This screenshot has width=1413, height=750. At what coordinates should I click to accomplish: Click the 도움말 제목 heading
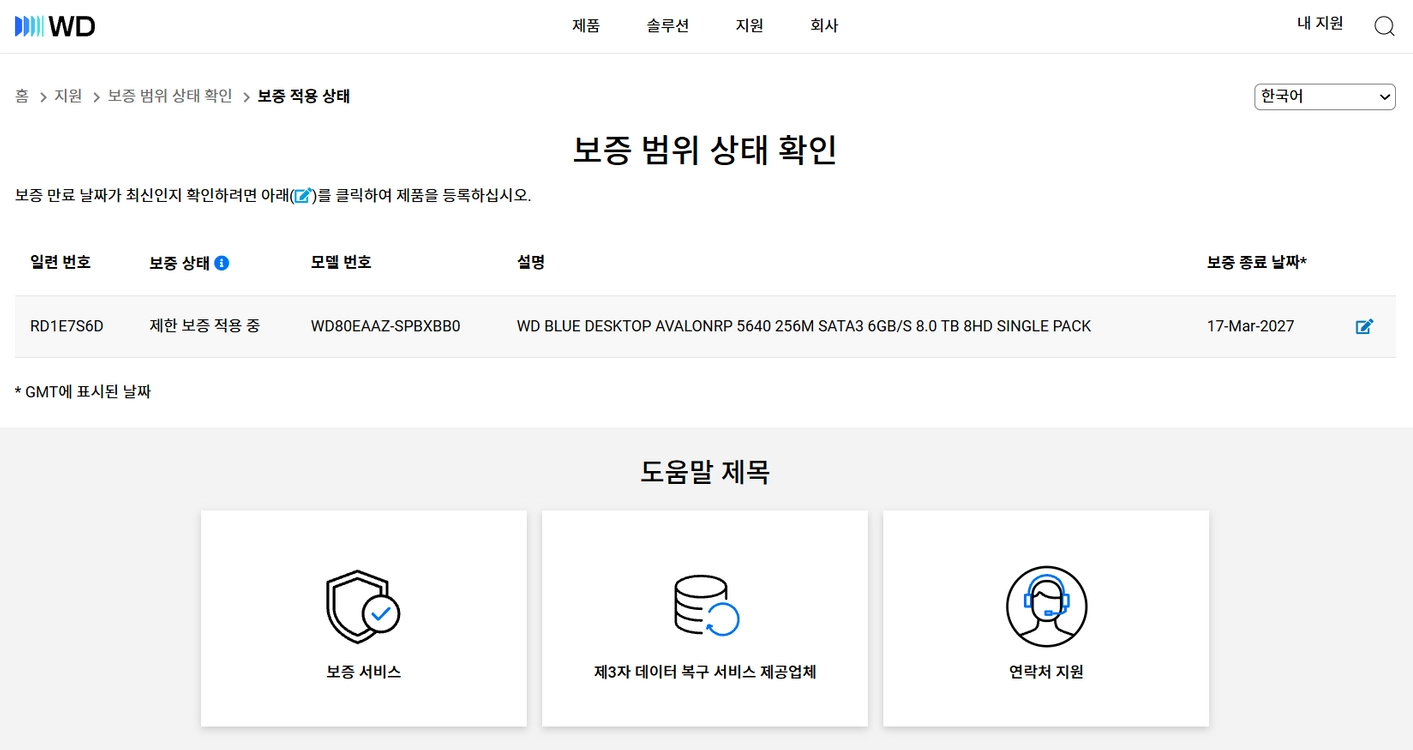705,471
